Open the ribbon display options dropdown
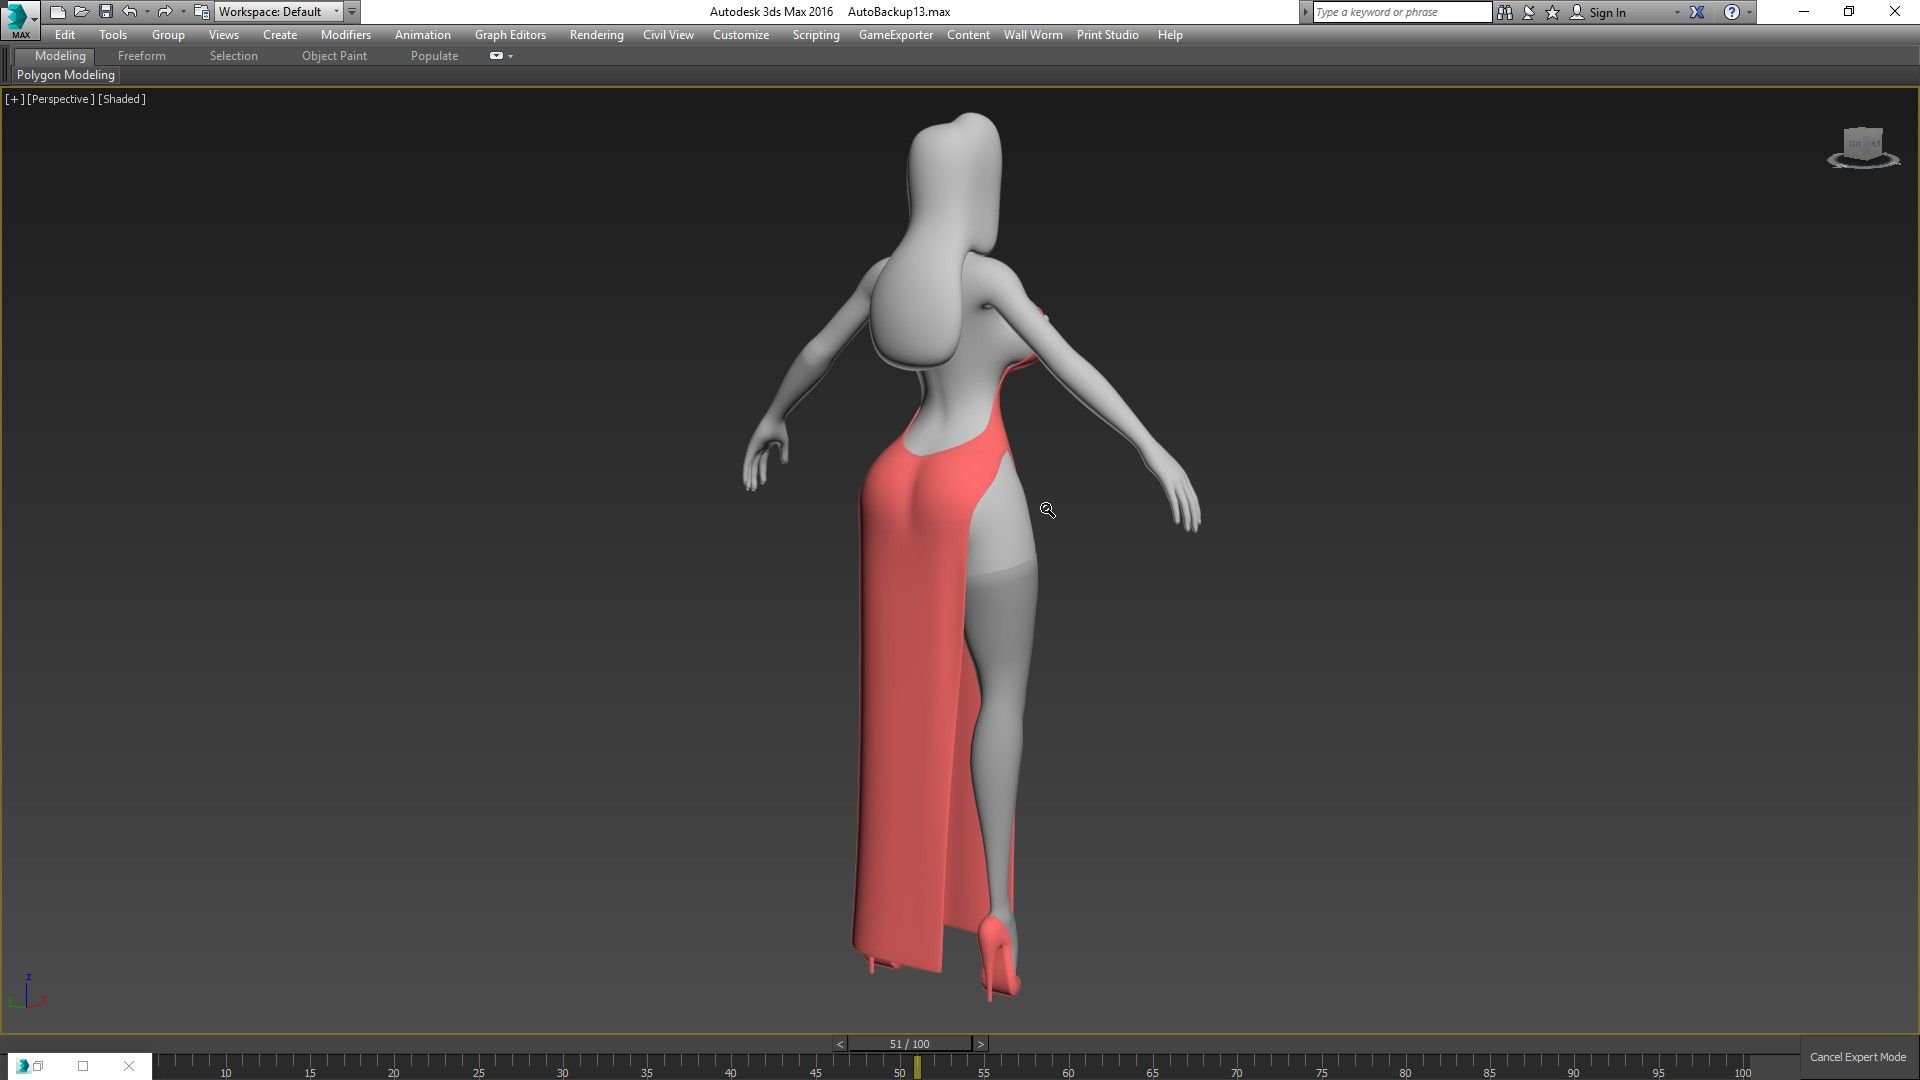Screen dimensions: 1920x1080 (510, 56)
